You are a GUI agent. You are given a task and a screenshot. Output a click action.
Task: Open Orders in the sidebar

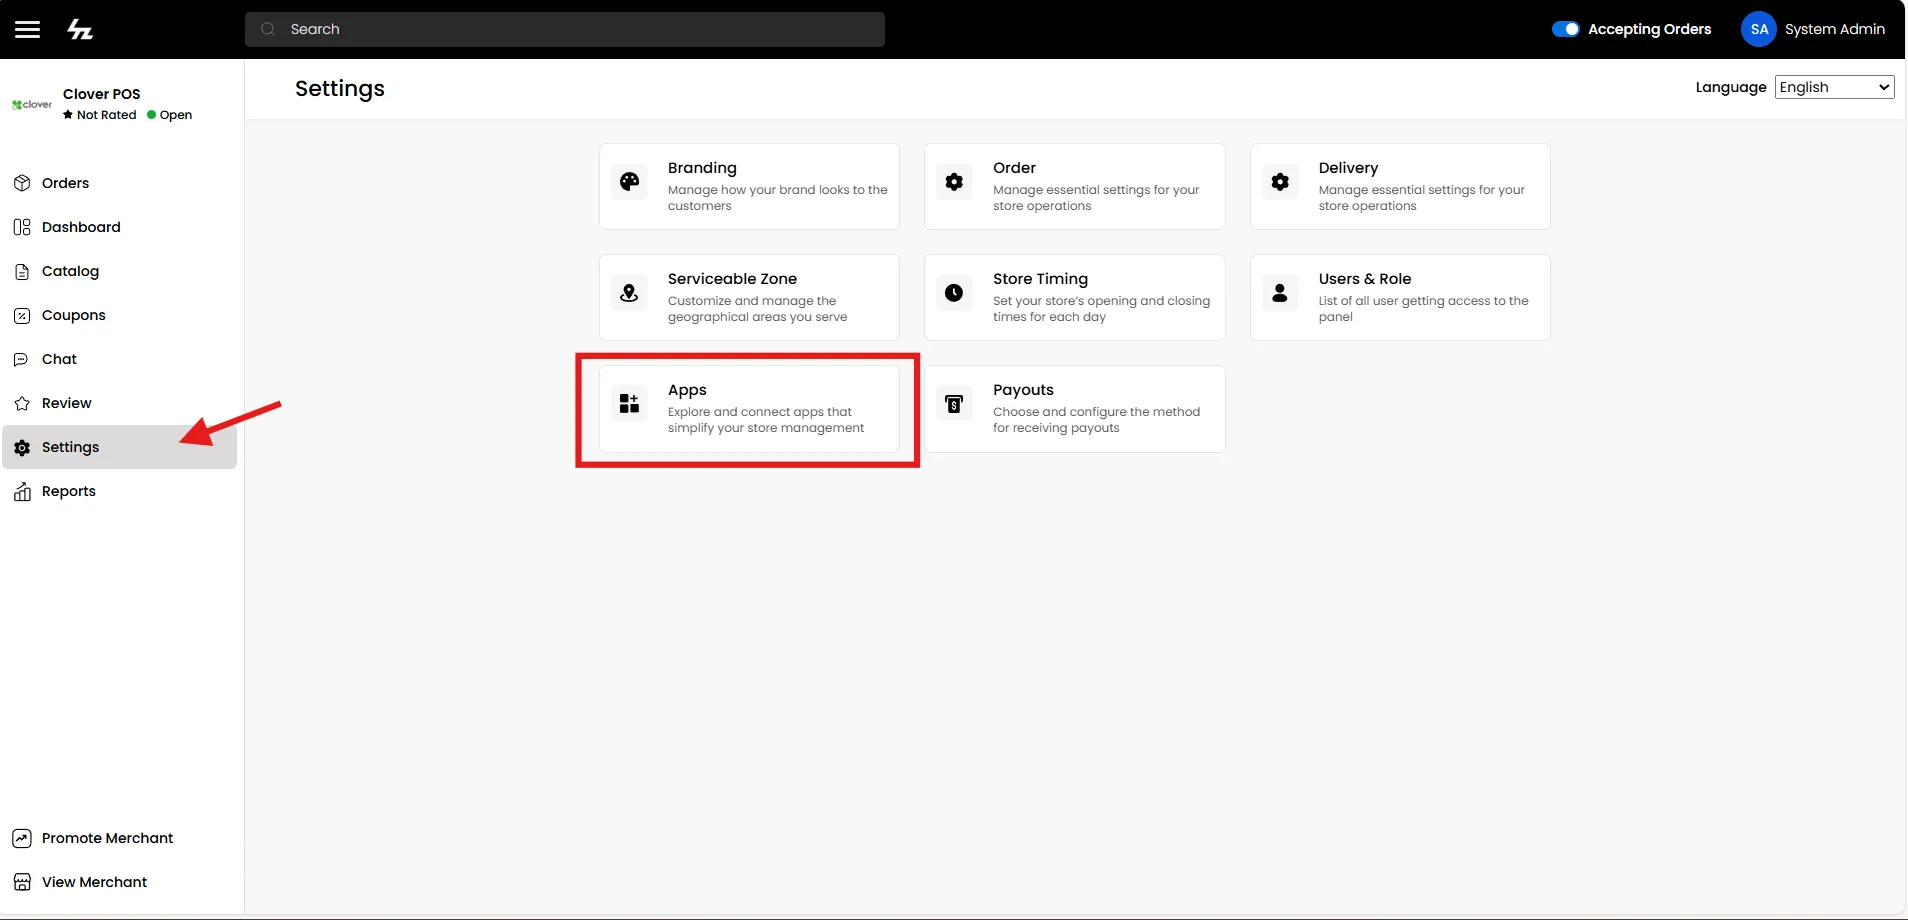click(x=120, y=183)
